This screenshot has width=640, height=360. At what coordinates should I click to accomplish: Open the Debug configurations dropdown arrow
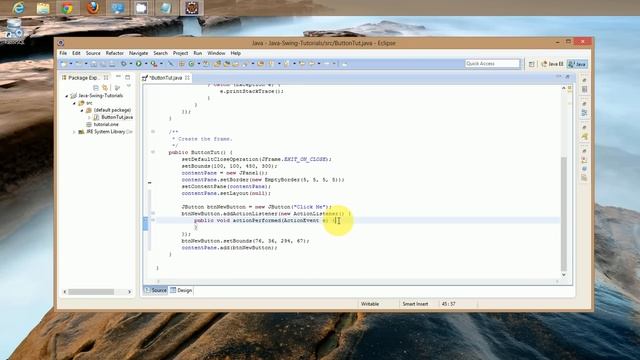tap(131, 64)
